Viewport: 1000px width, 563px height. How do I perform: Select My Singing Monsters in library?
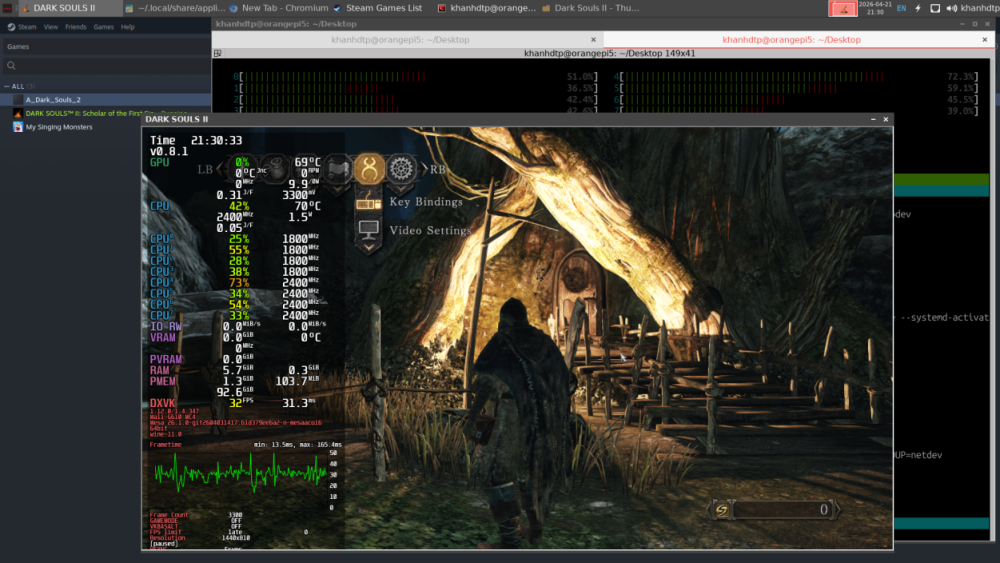pyautogui.click(x=59, y=127)
